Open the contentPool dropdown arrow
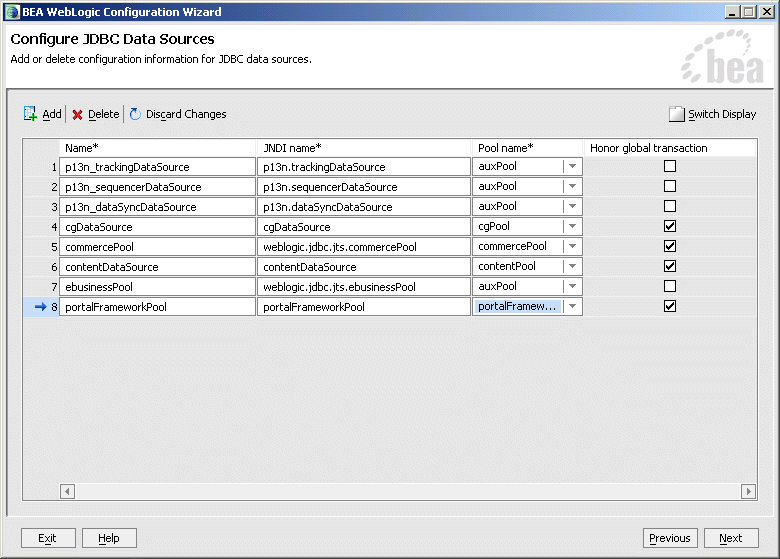 coord(573,266)
